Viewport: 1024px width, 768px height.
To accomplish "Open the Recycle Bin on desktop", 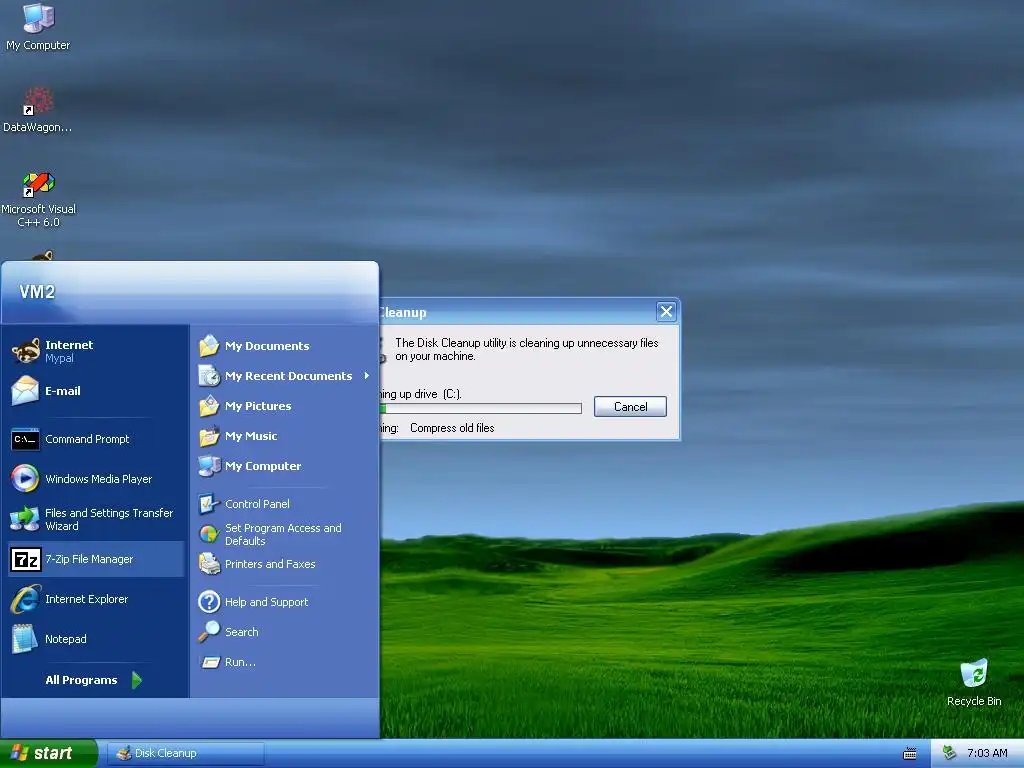I will coord(974,682).
